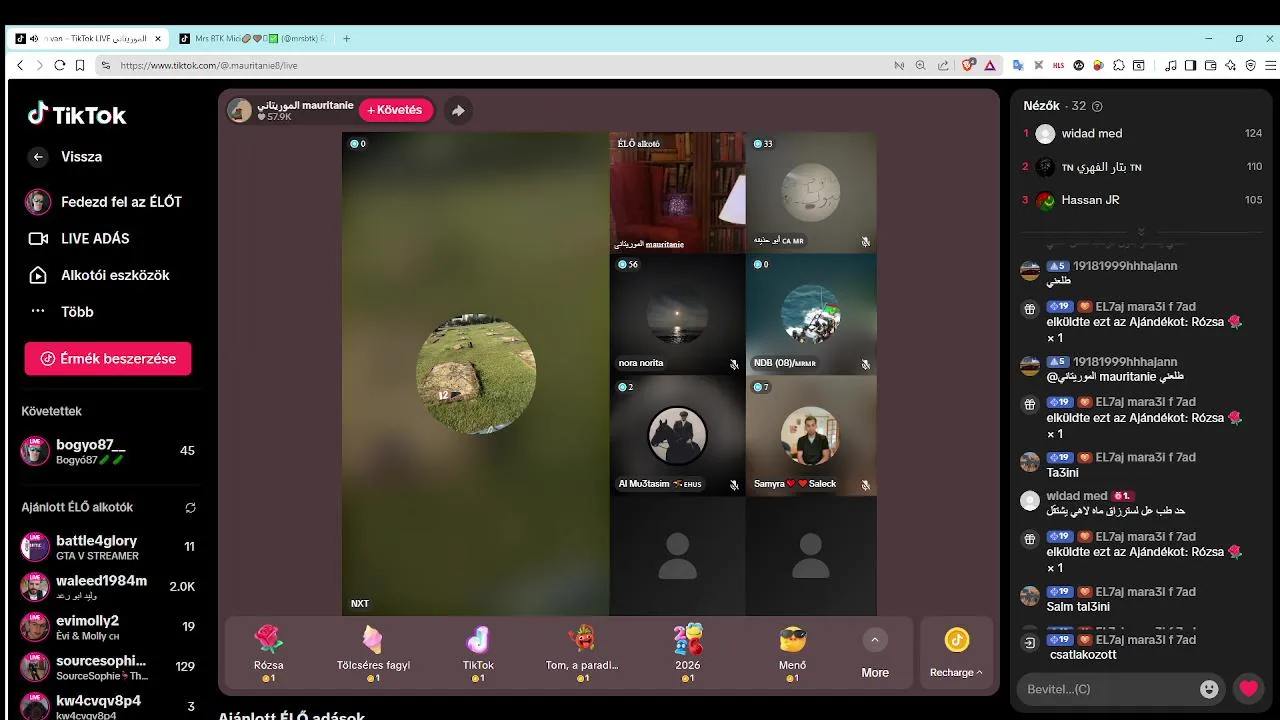The height and width of the screenshot is (720, 1280).
Task: Open bogyo87__ followed live stream
Action: [108, 451]
